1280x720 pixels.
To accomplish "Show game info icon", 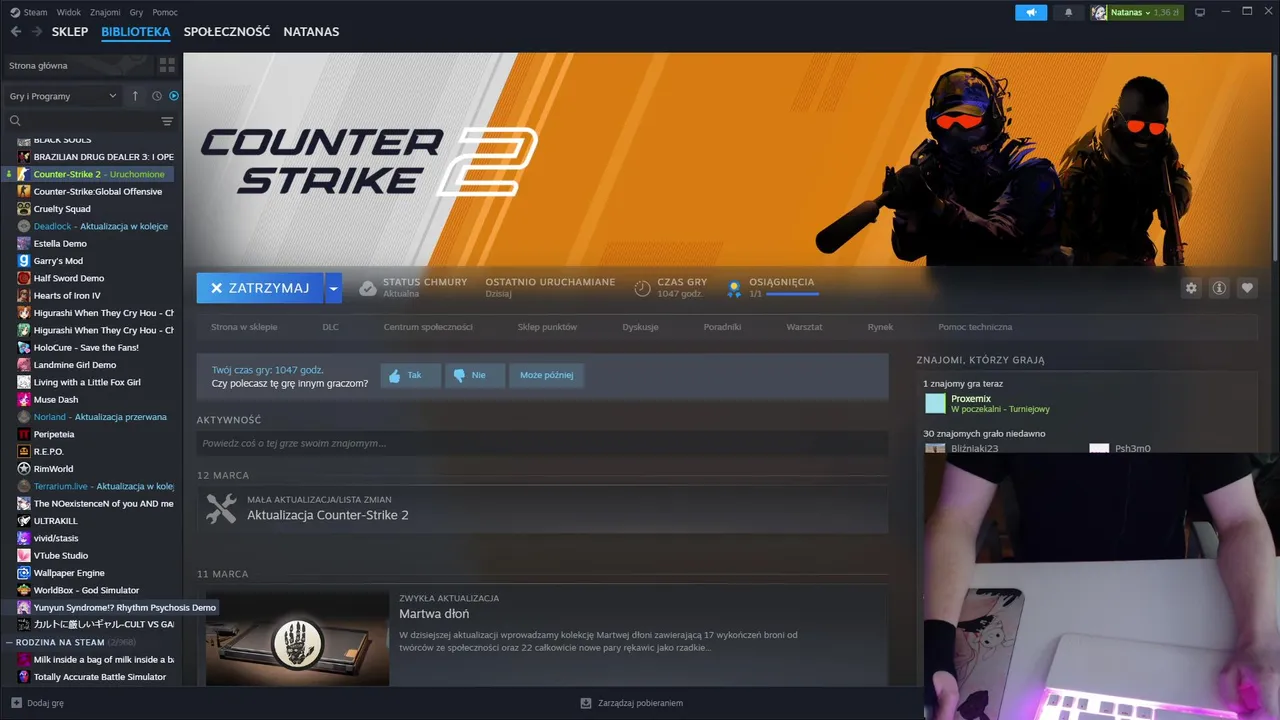I will pyautogui.click(x=1219, y=288).
